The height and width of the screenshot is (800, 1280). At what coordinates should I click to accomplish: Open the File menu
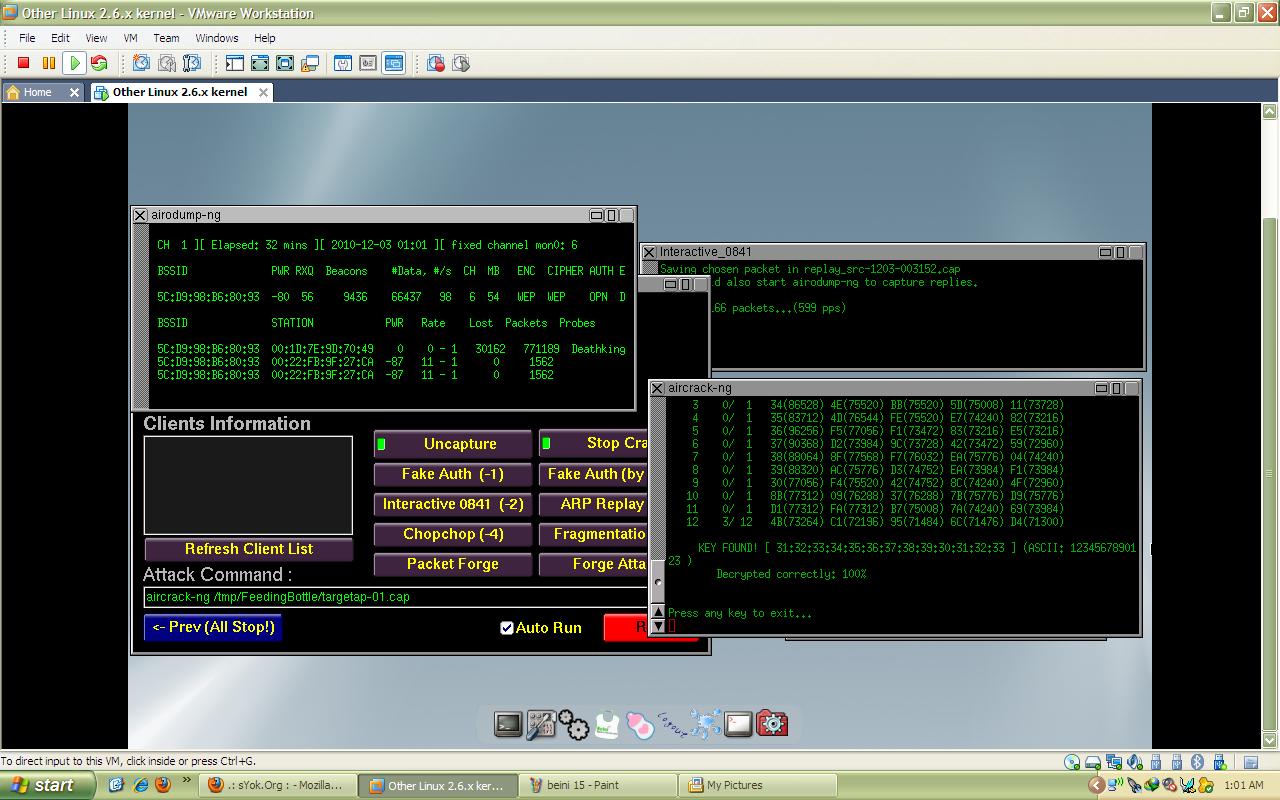tap(27, 38)
